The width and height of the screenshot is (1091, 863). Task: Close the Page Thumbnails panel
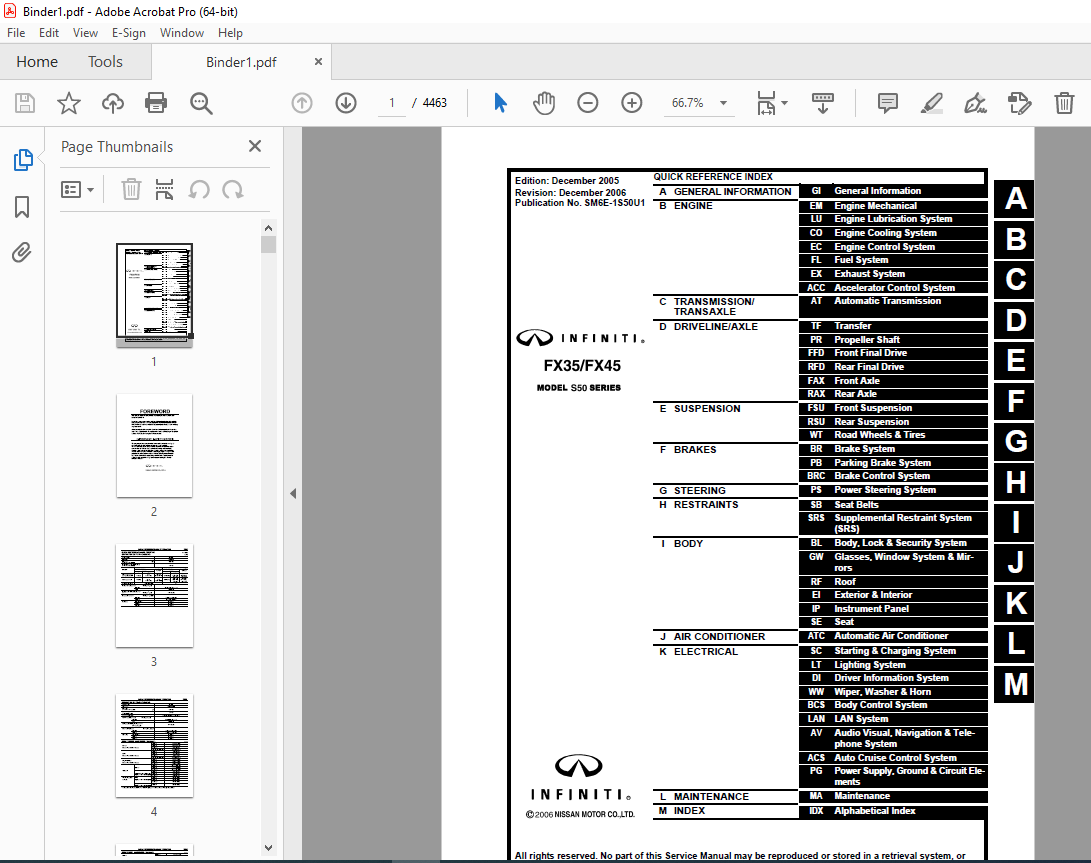[255, 146]
